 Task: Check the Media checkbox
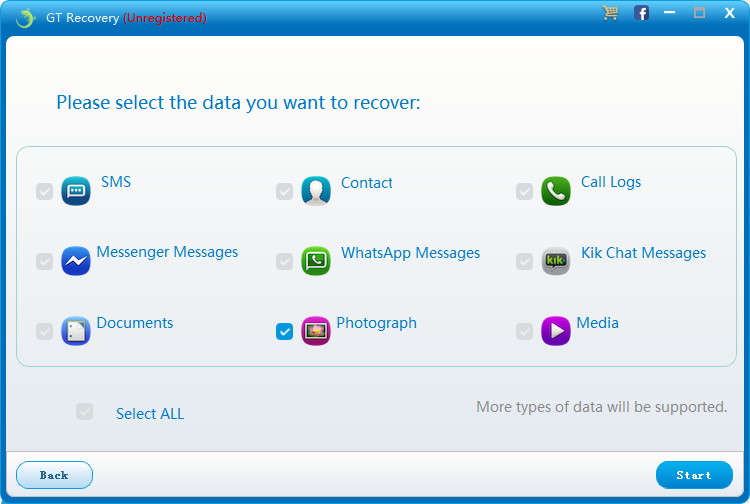click(x=525, y=331)
